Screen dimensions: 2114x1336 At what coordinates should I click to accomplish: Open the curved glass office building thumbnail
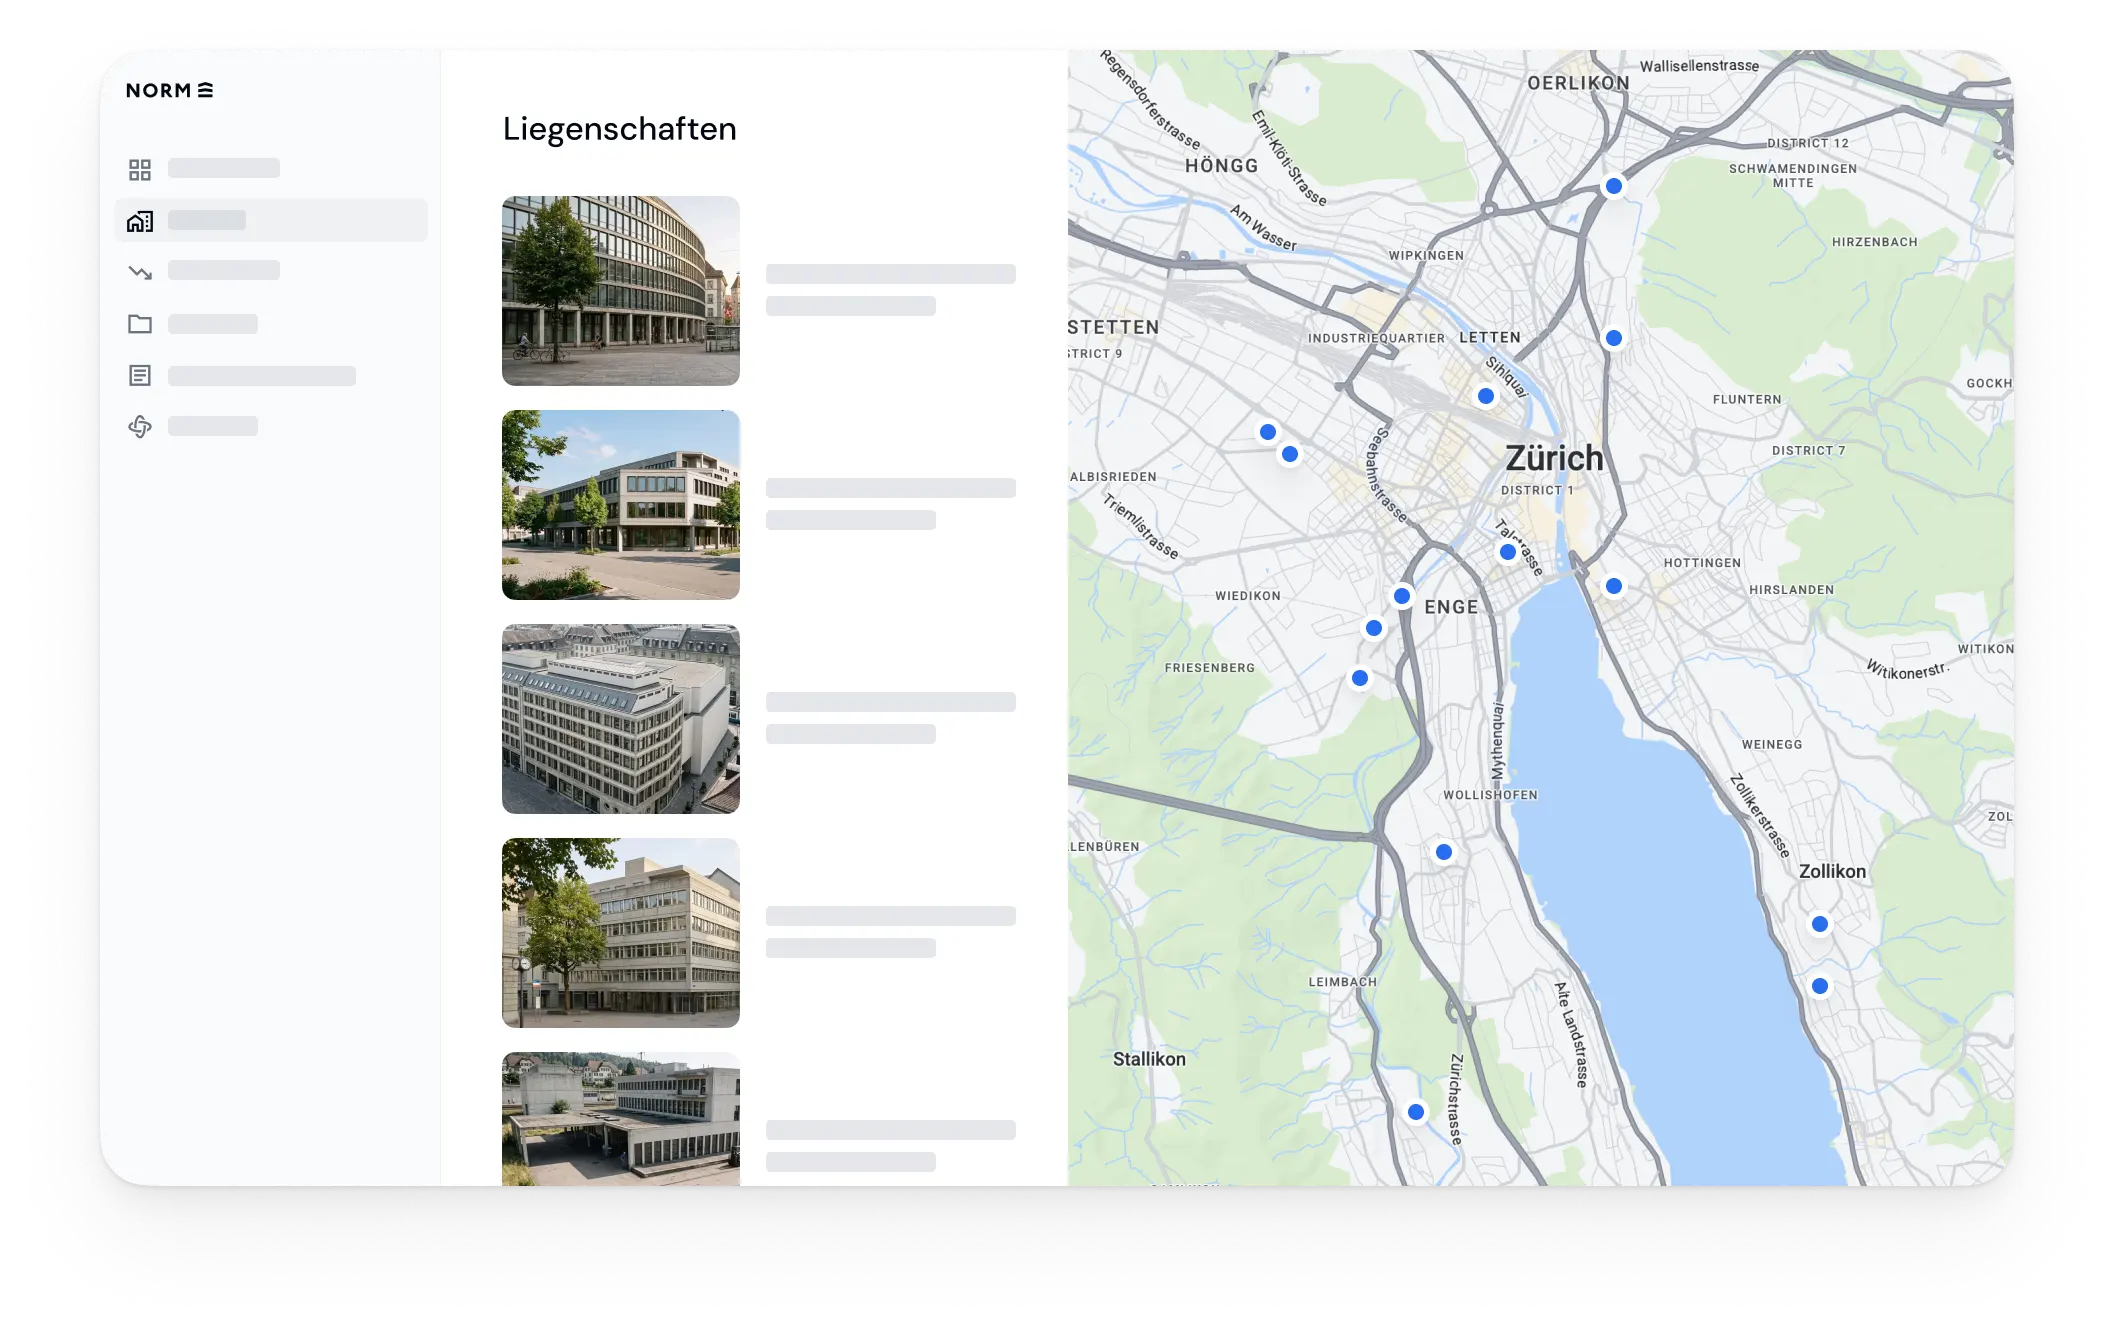point(621,291)
